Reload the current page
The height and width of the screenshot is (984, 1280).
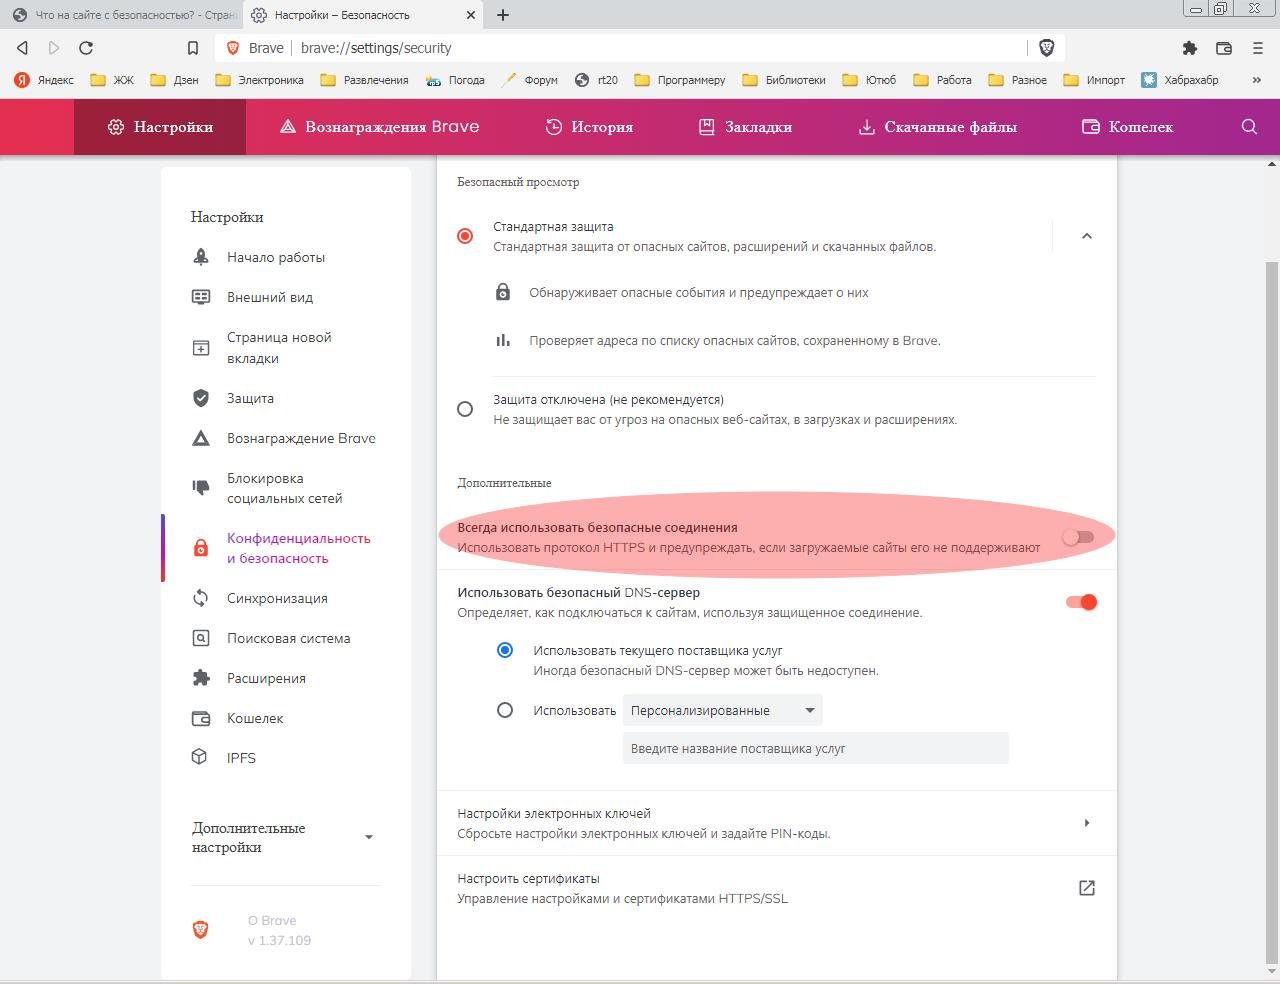point(86,48)
